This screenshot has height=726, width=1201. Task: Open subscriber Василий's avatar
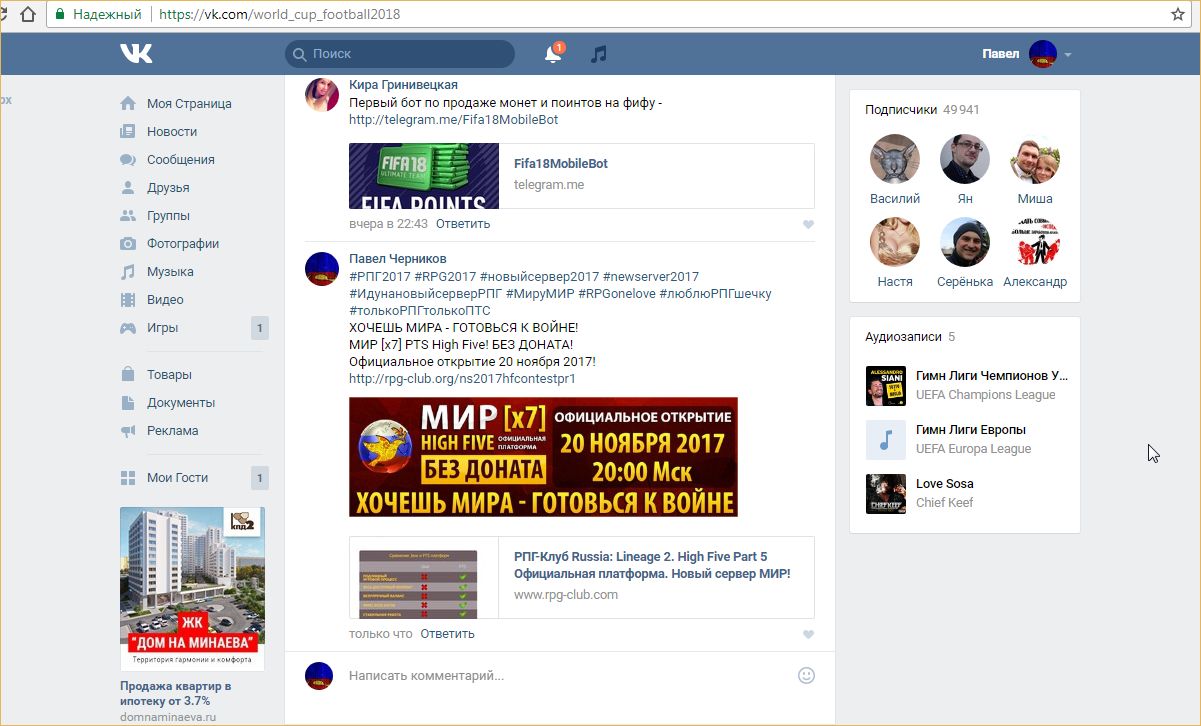[895, 159]
